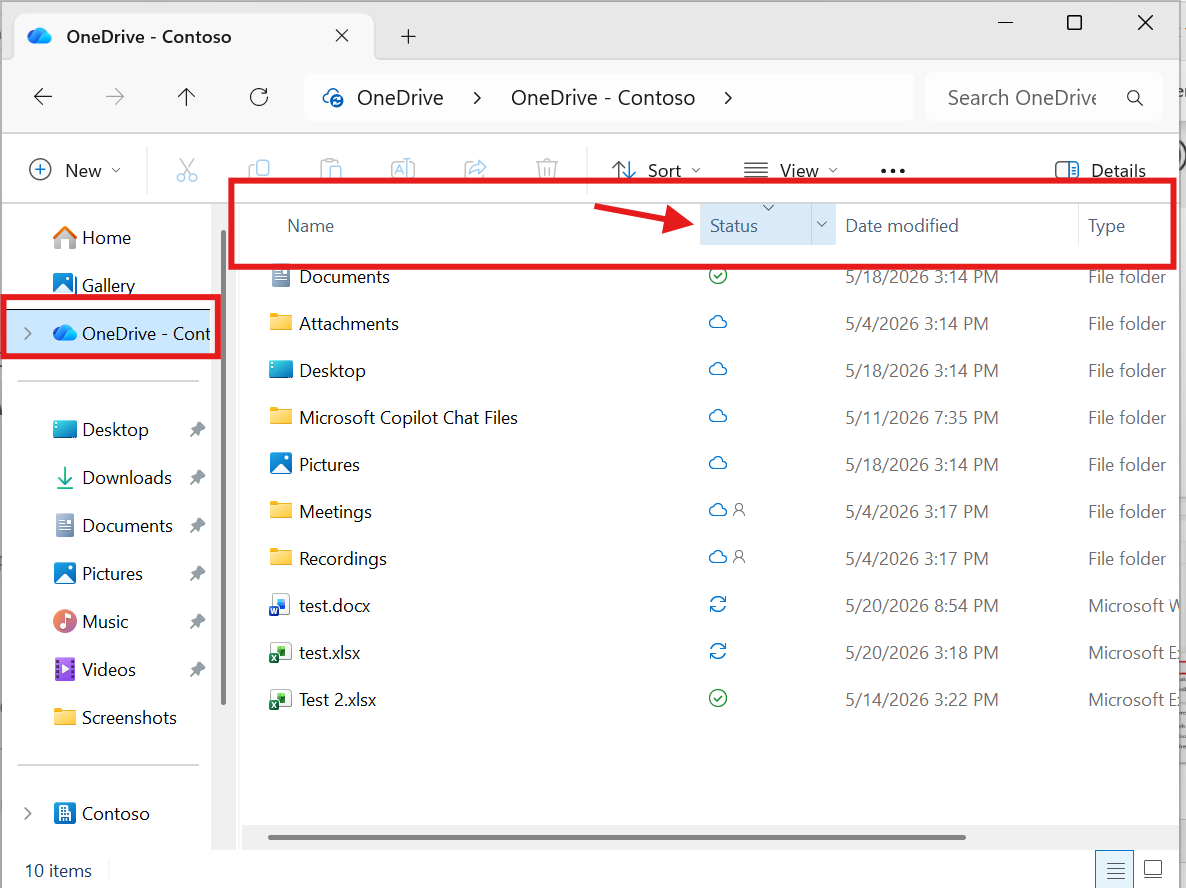Click the pin icon next to Music
The image size is (1186, 888).
[197, 622]
